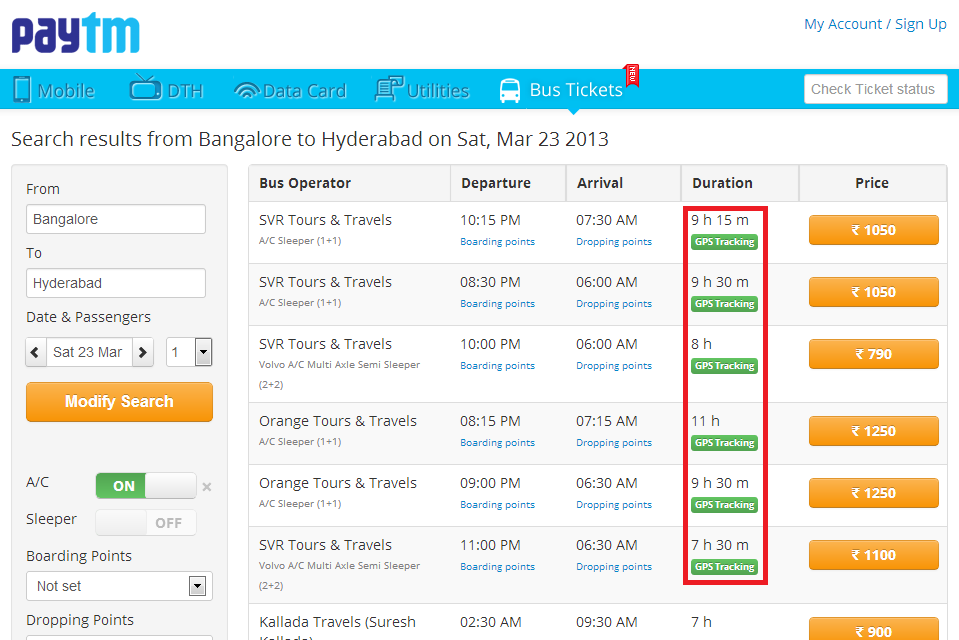The height and width of the screenshot is (640, 959).
Task: Click the Orange Tours & Travels 08:15 PM operator name
Action: (x=338, y=421)
